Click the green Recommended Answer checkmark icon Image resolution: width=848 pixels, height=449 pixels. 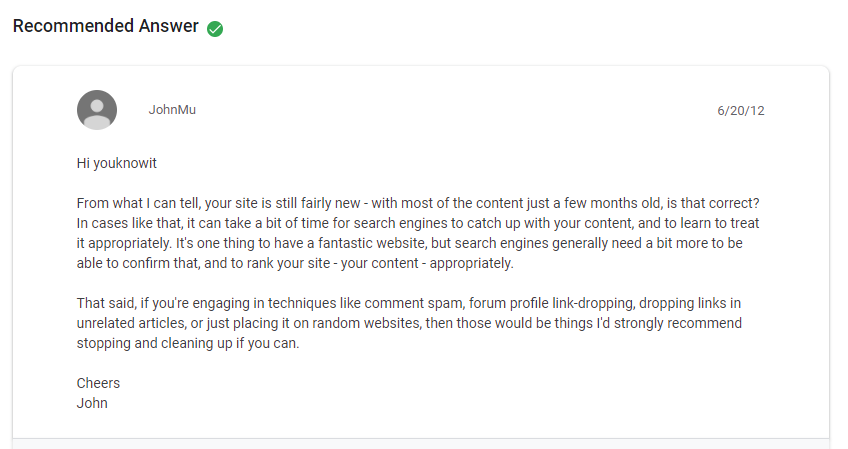(x=215, y=29)
